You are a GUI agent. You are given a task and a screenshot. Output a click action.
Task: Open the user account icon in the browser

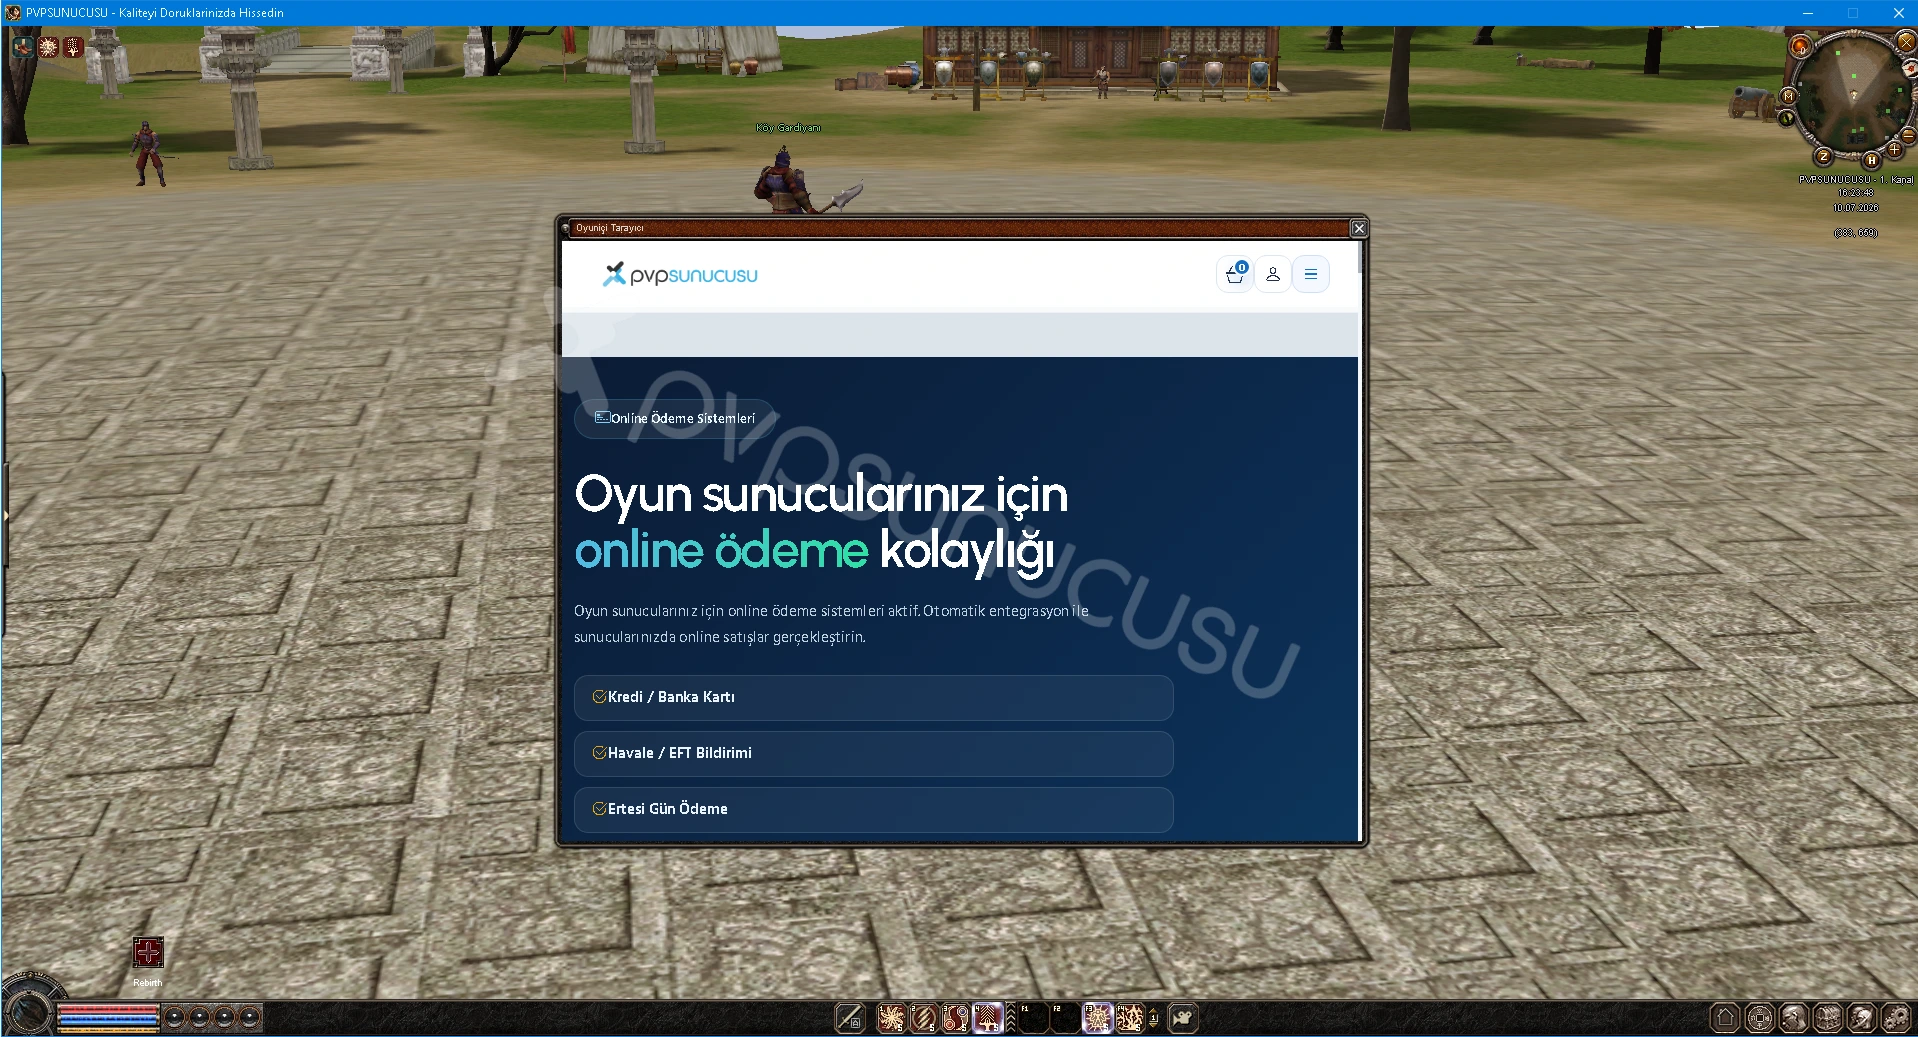point(1272,274)
